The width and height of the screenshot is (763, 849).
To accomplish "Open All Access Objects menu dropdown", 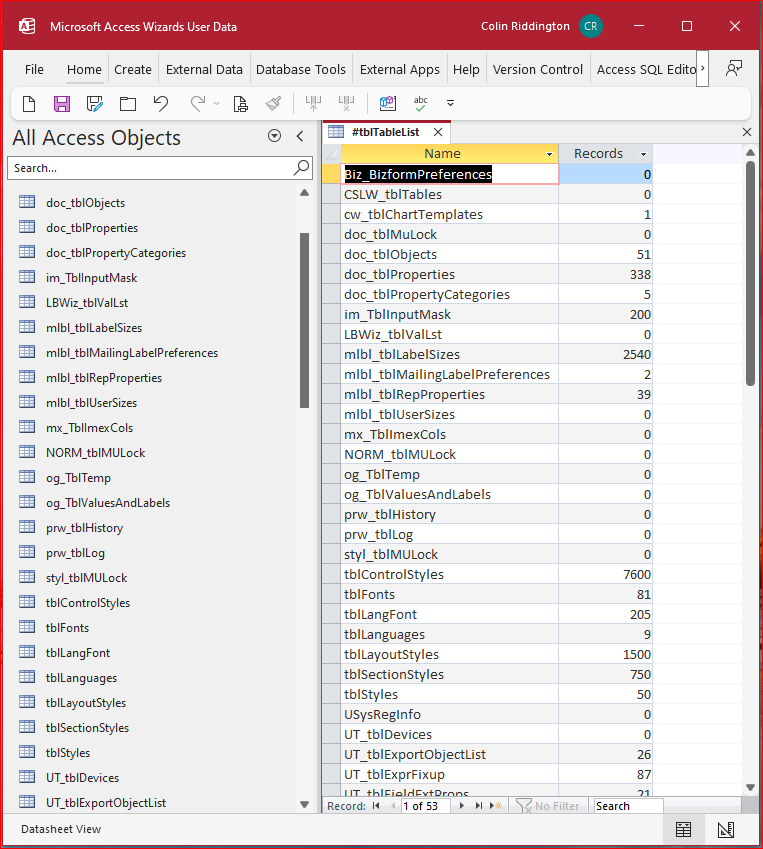I will (x=275, y=136).
